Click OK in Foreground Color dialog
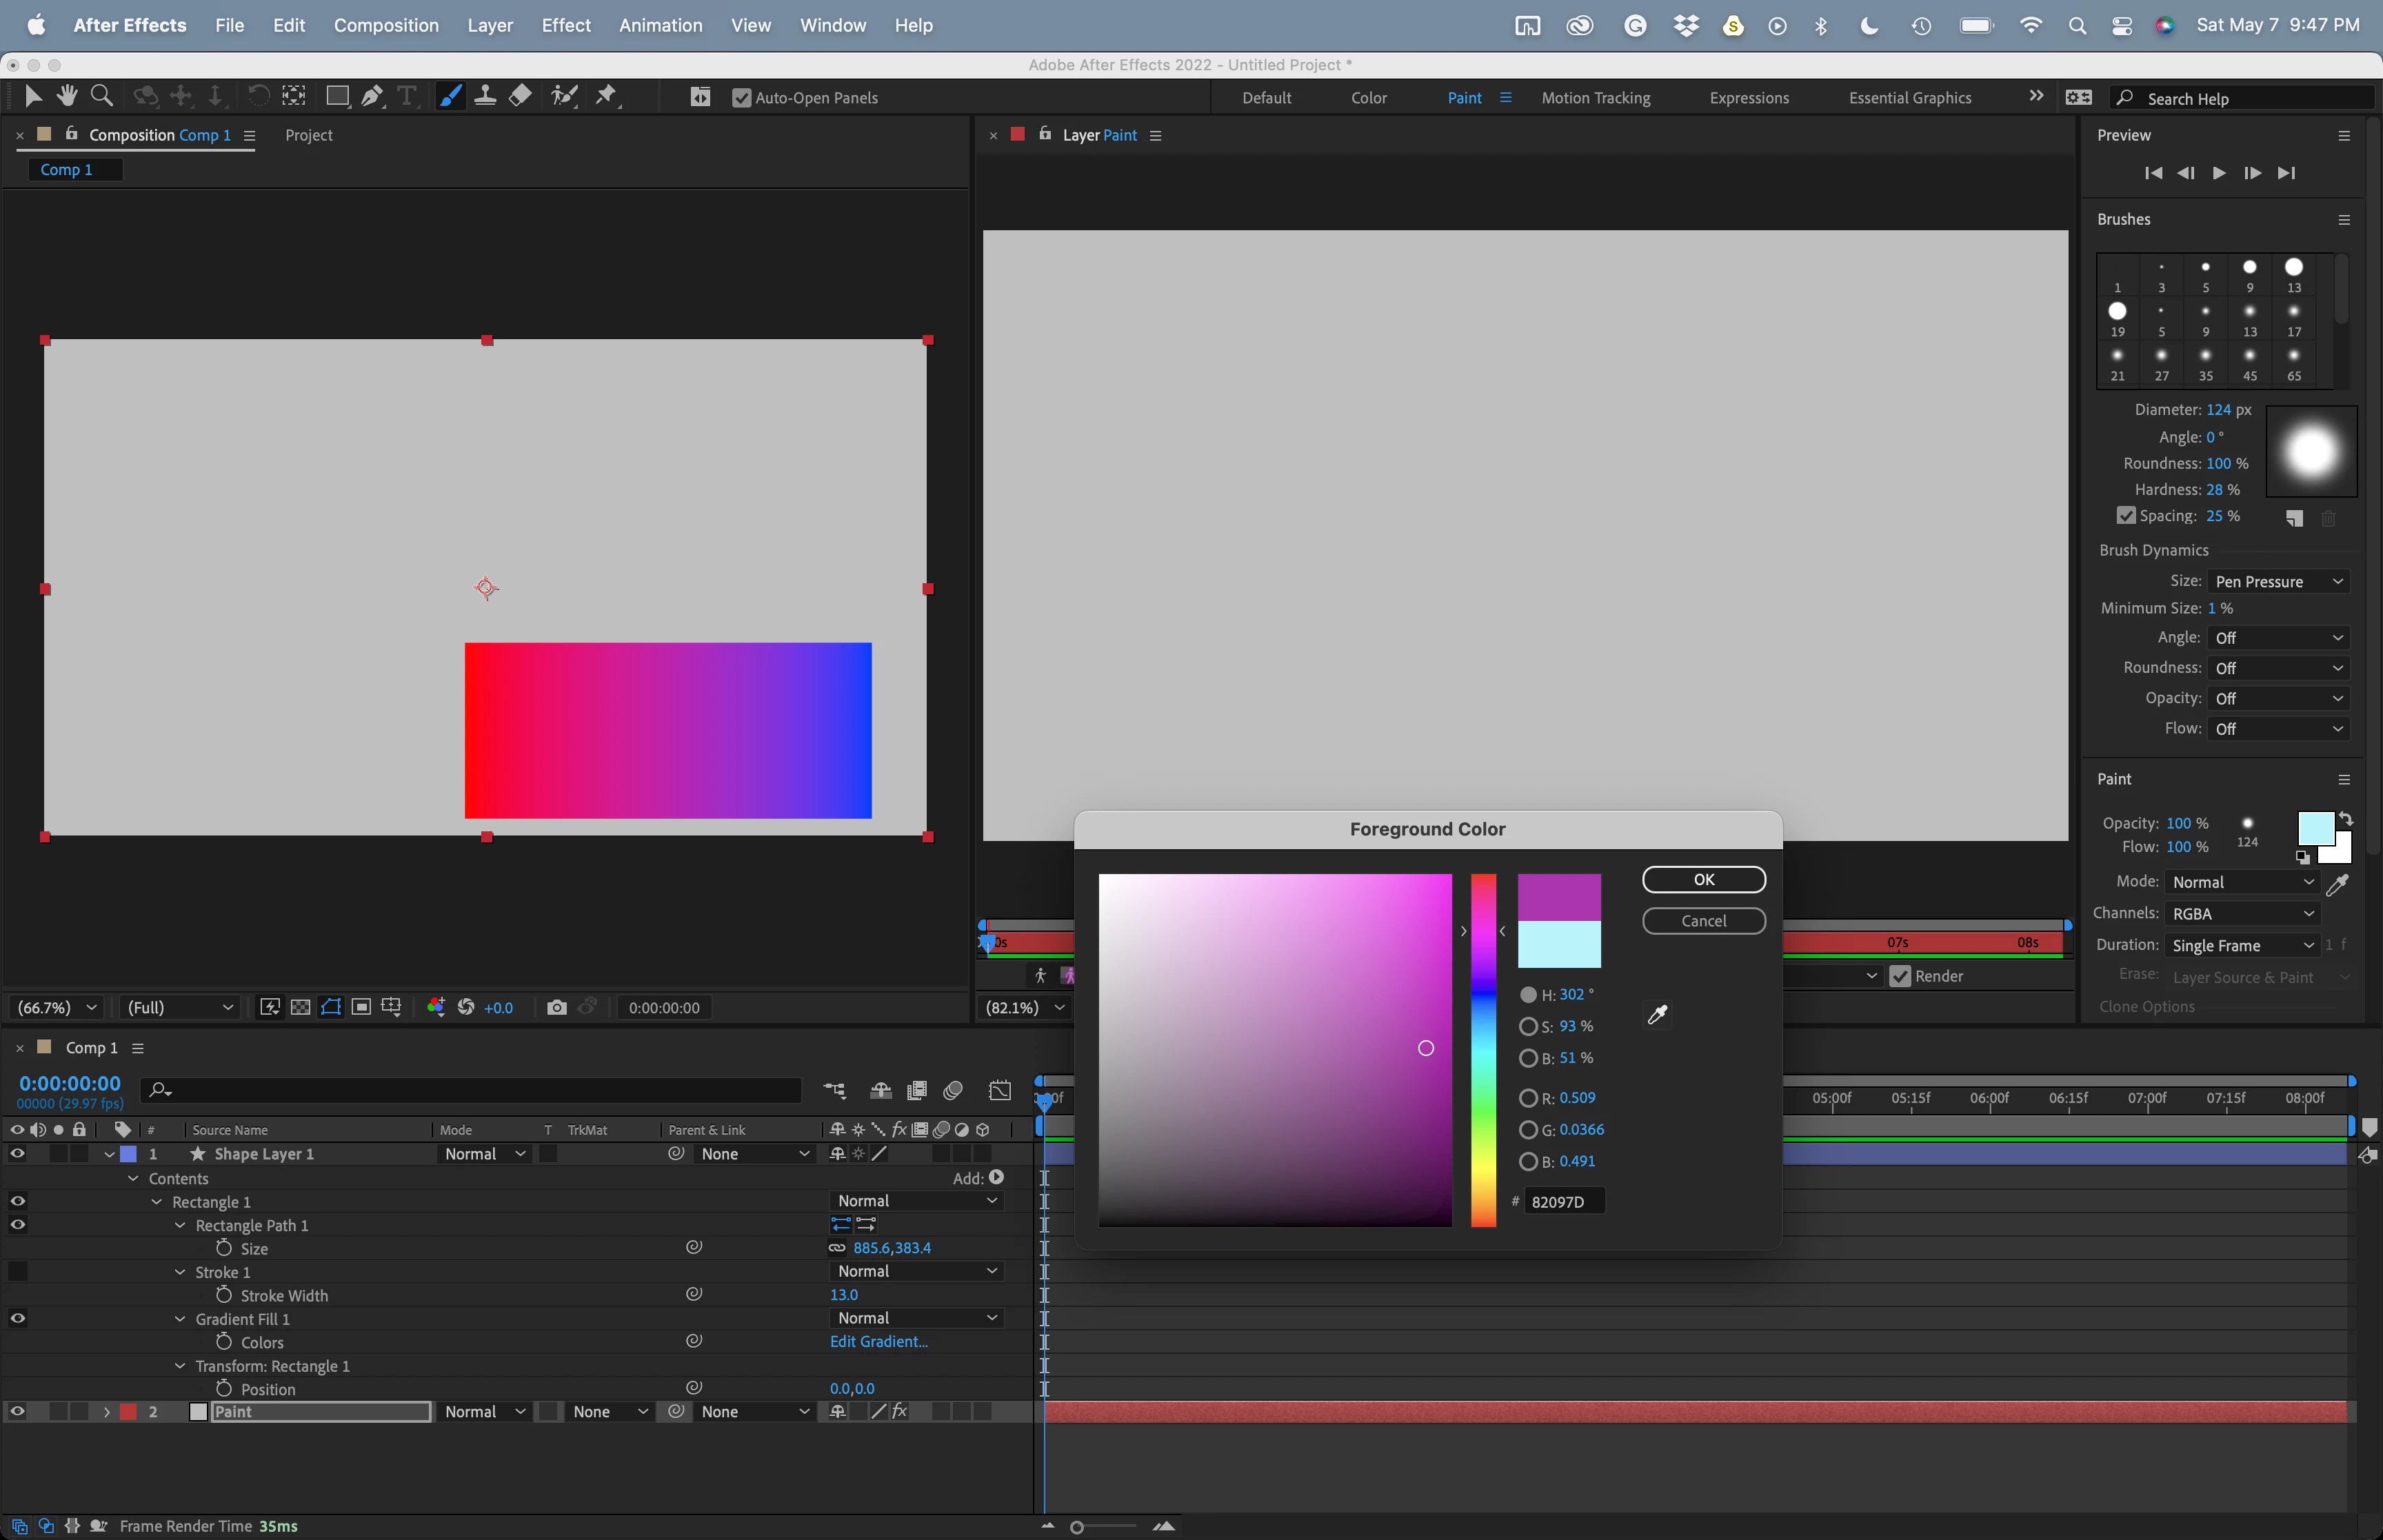This screenshot has height=1540, width=2383. pyautogui.click(x=1703, y=879)
